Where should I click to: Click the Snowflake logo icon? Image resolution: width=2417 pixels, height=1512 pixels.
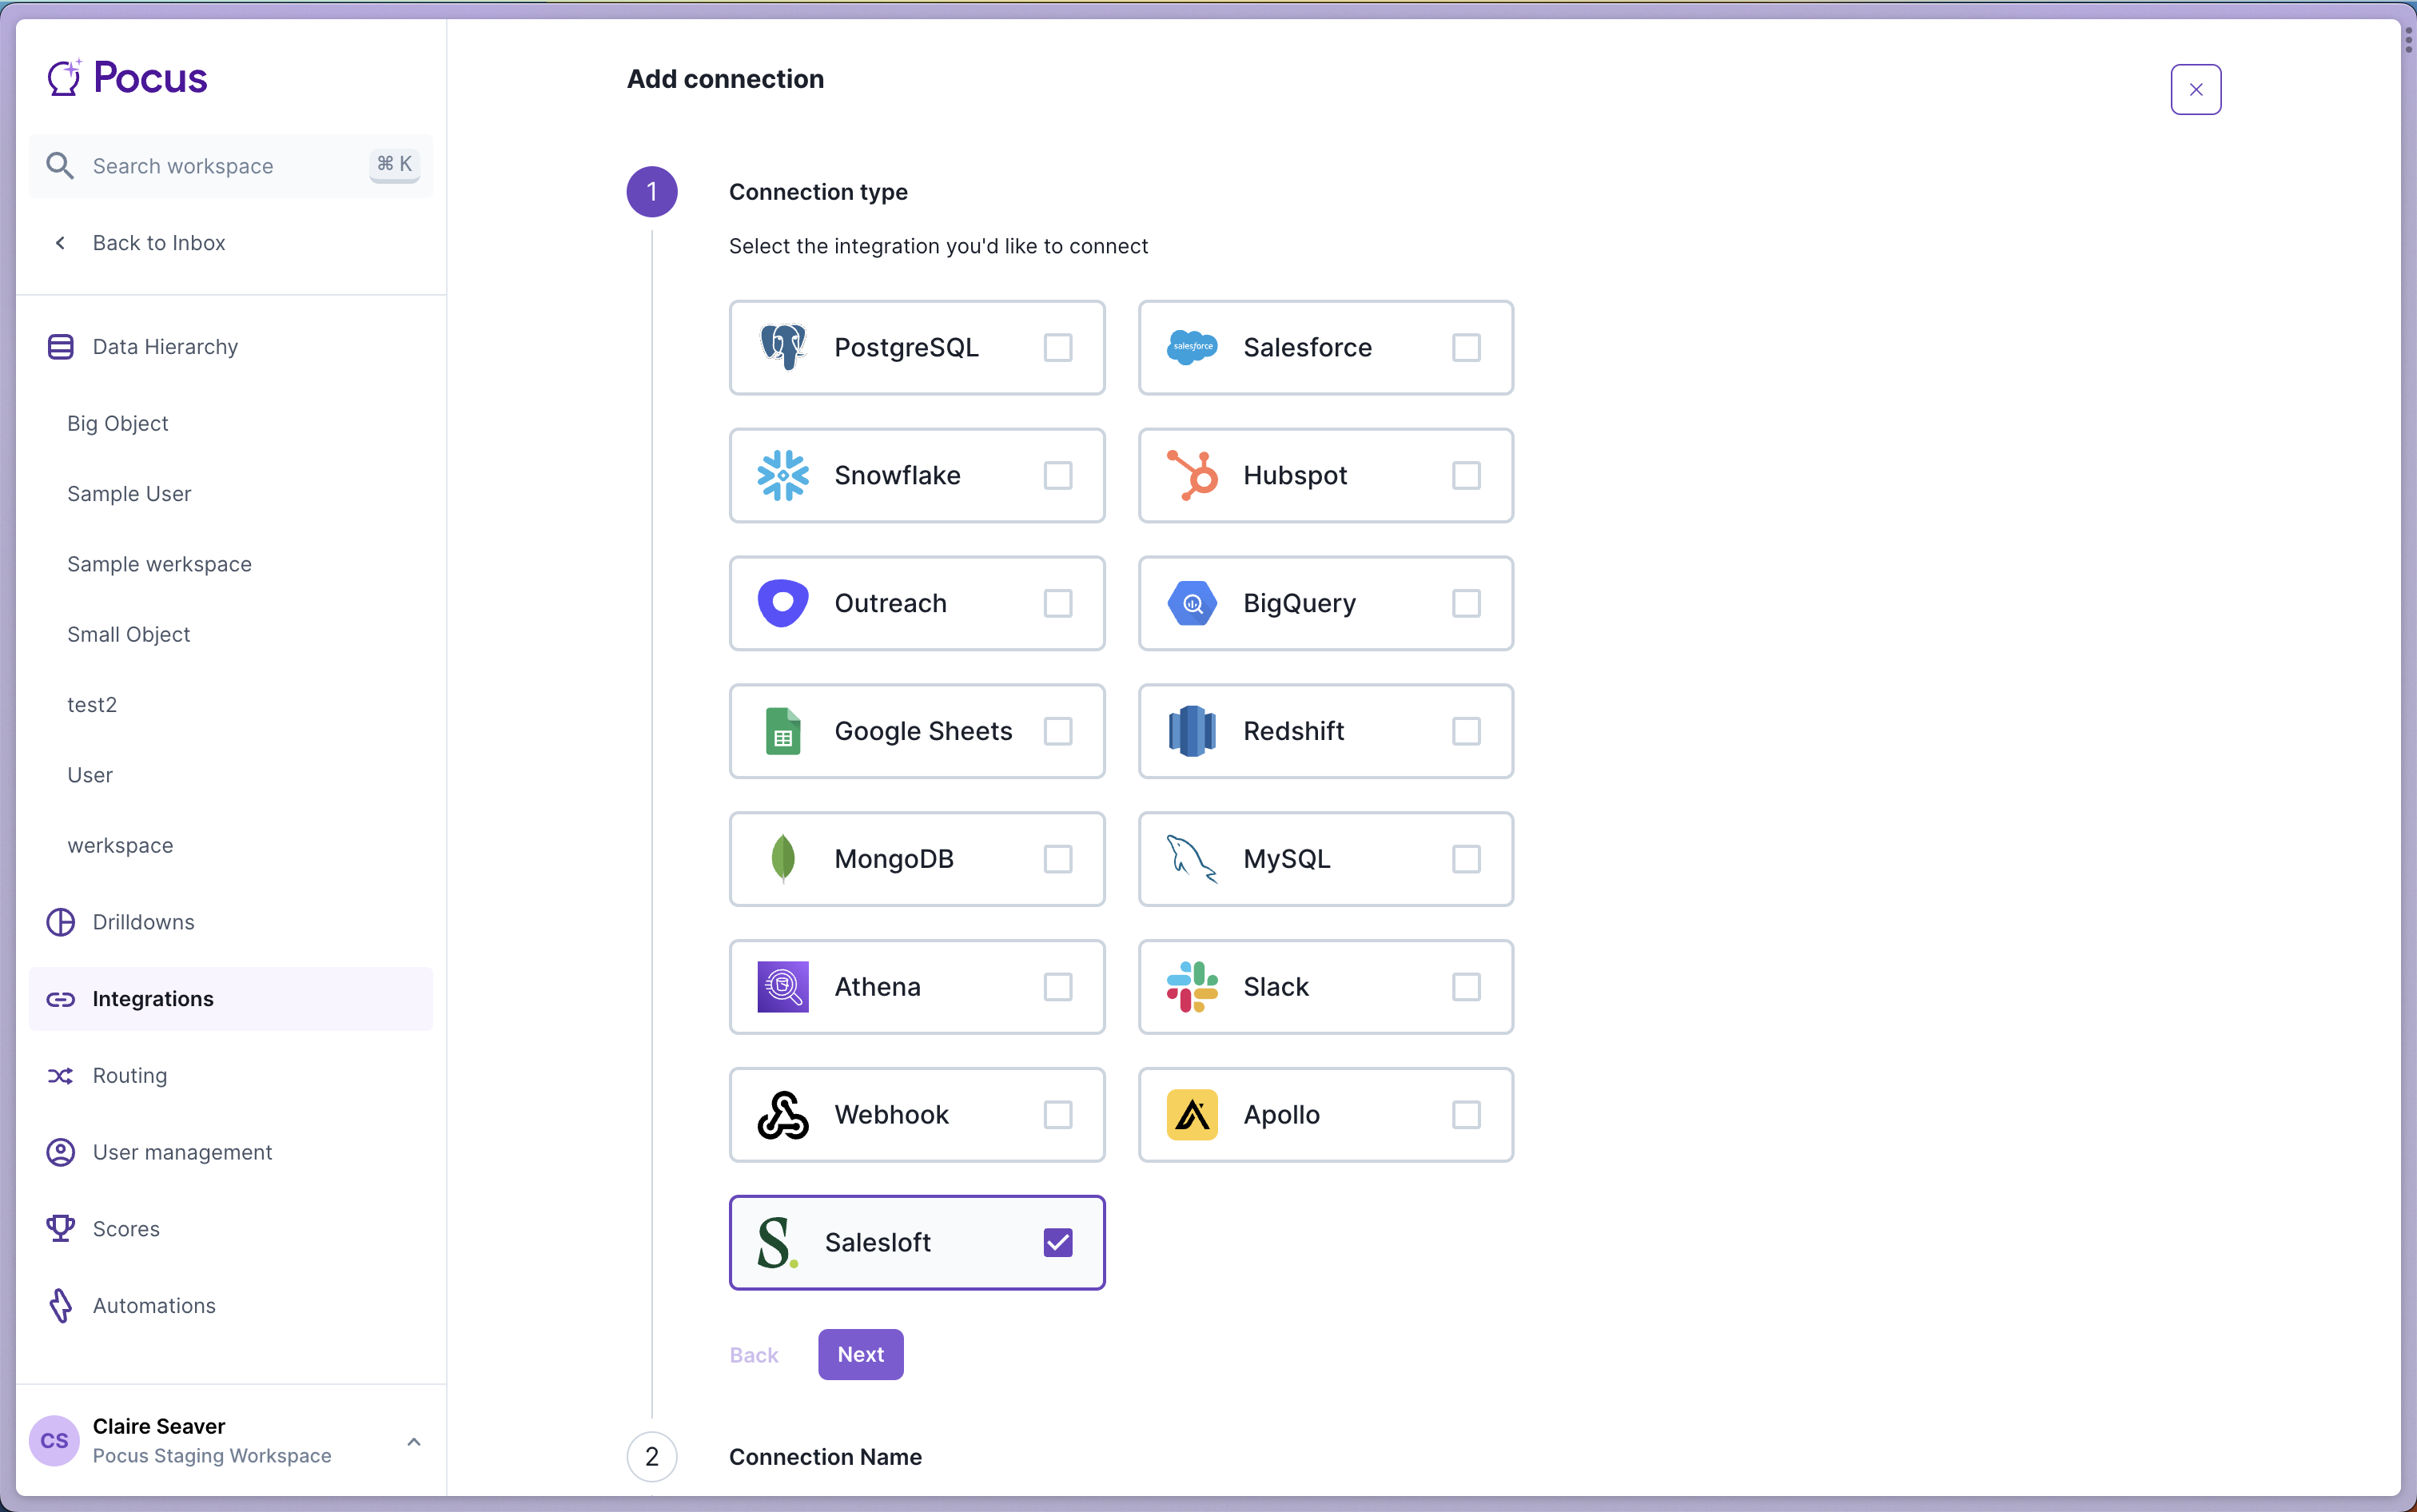pos(782,475)
